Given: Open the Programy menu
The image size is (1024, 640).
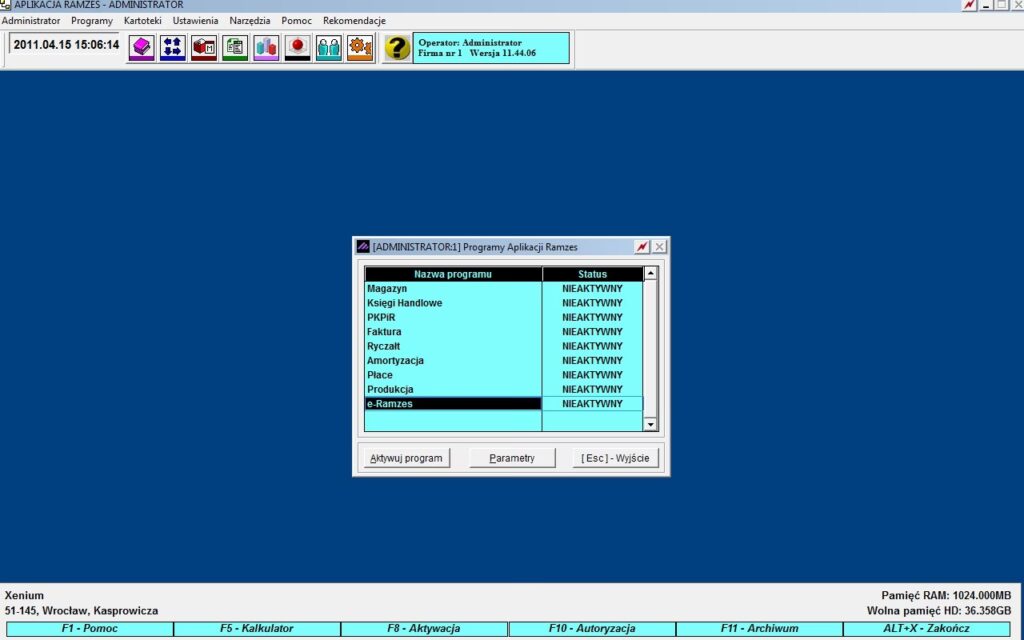Looking at the screenshot, I should pos(92,21).
